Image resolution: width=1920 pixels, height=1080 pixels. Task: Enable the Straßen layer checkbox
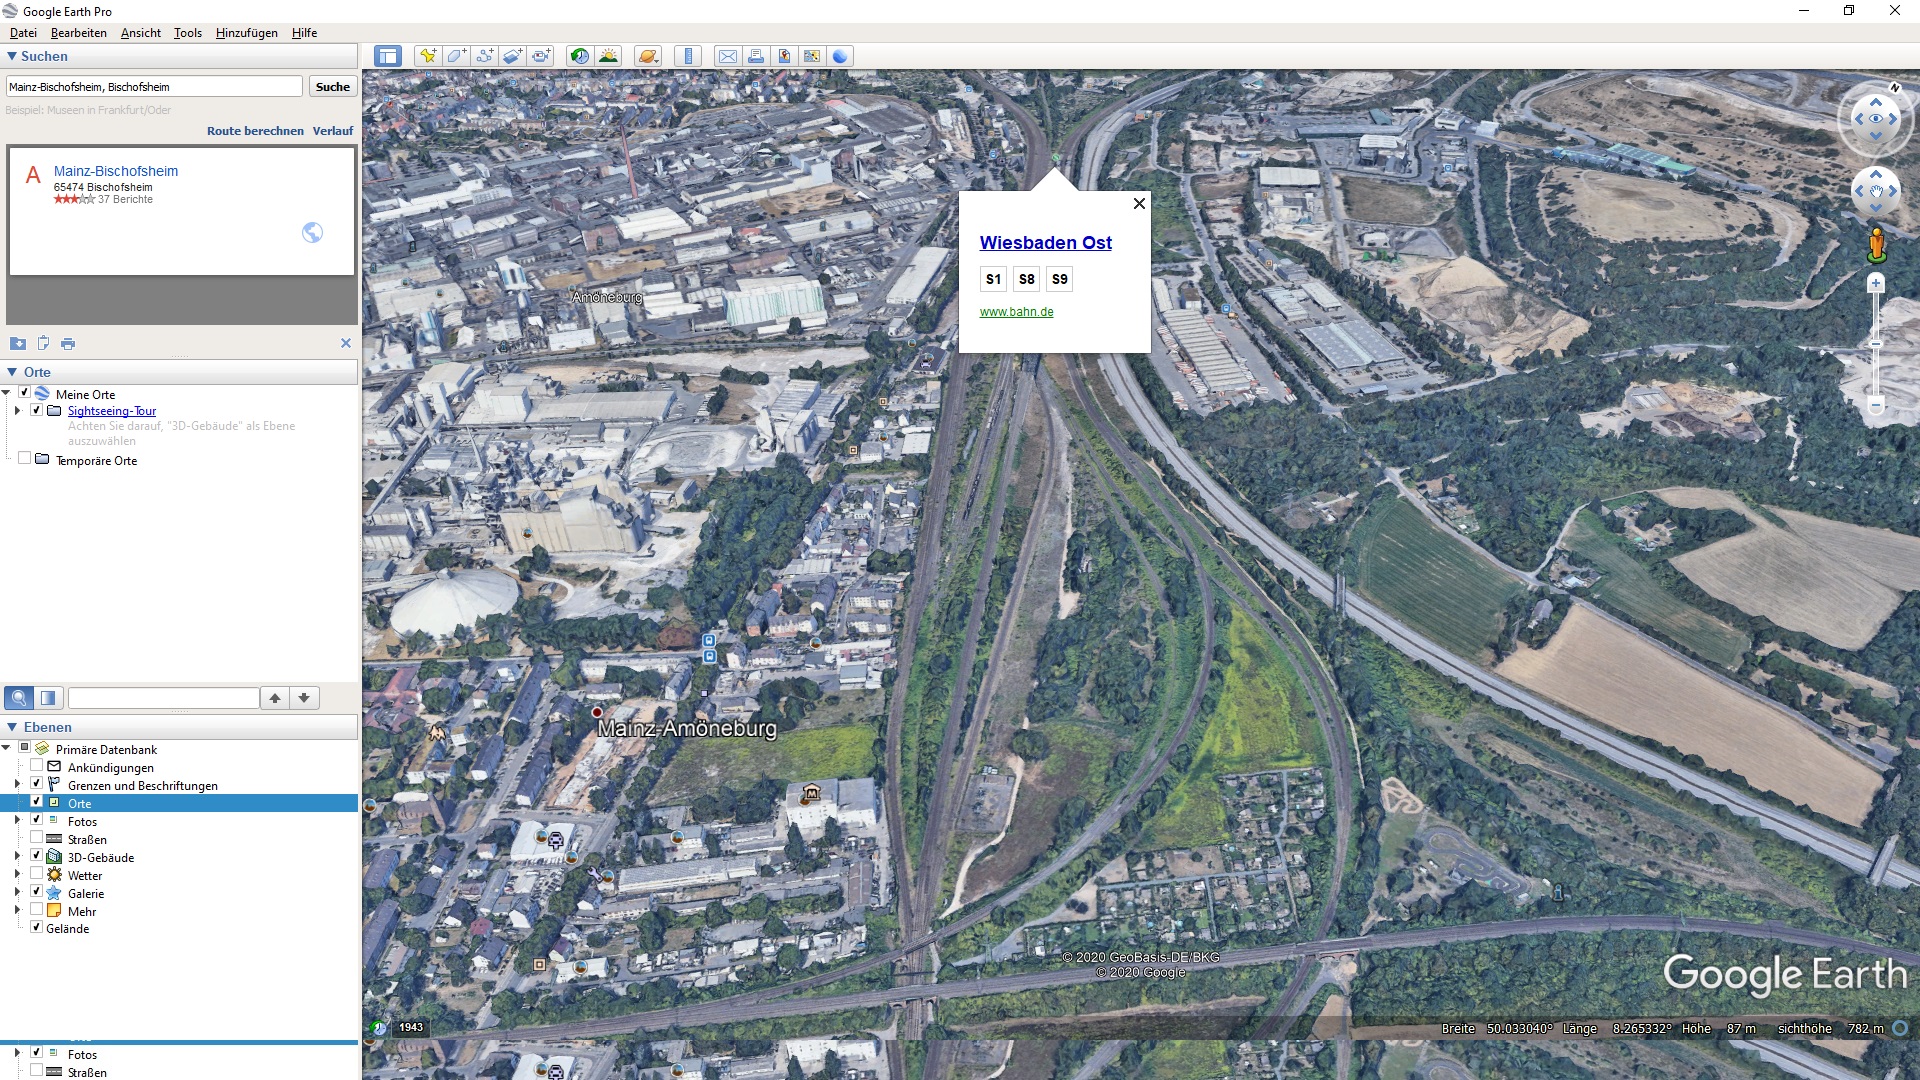pos(37,839)
